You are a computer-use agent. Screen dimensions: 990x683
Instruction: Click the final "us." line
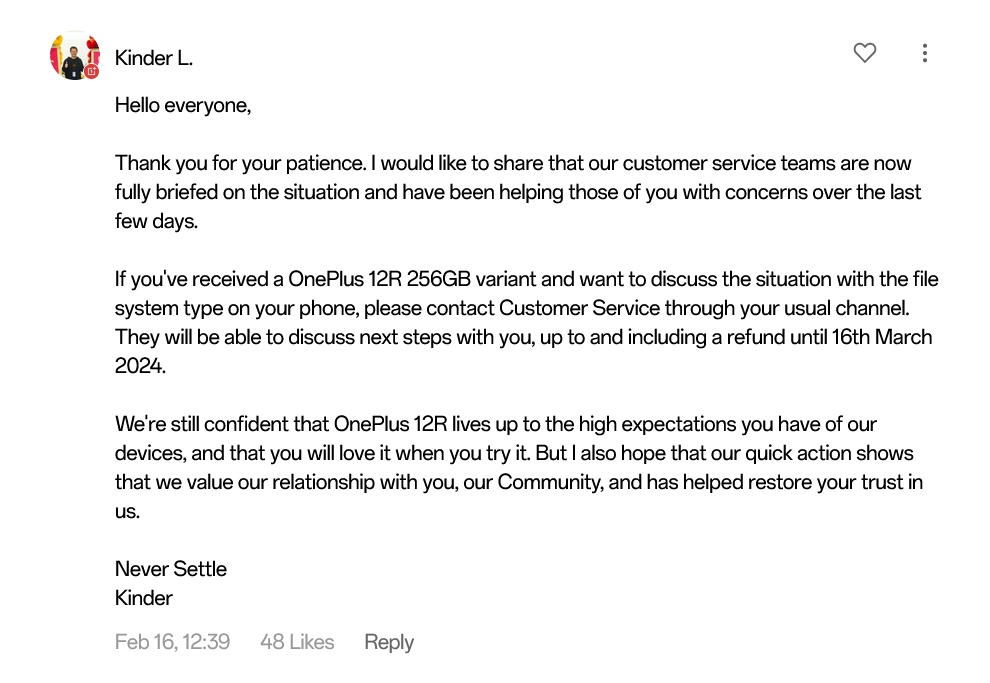pos(127,512)
